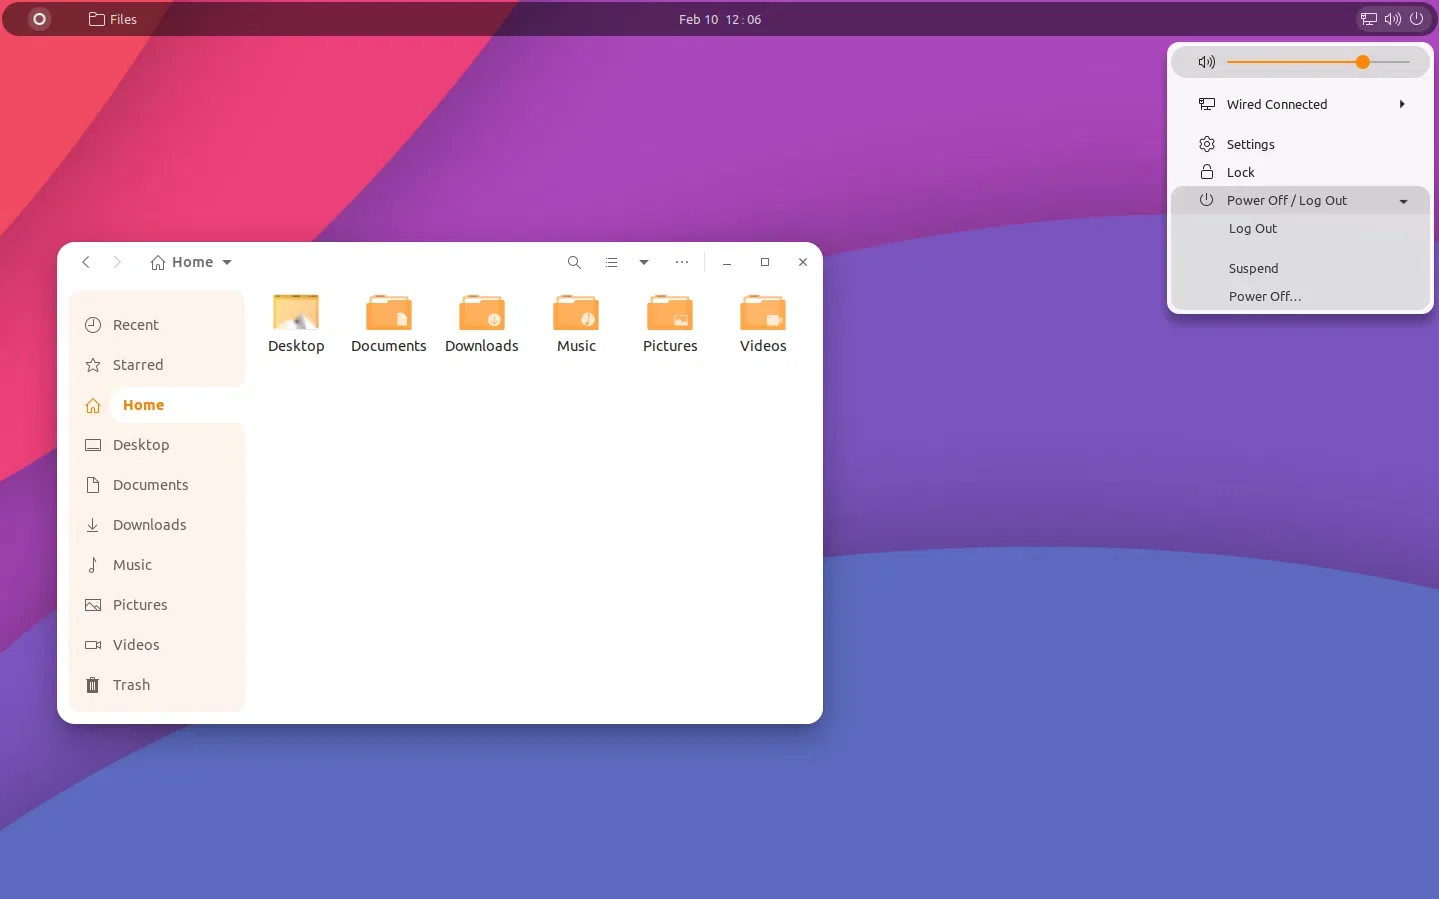Open Recent files from the sidebar
The height and width of the screenshot is (899, 1439).
[x=136, y=325]
